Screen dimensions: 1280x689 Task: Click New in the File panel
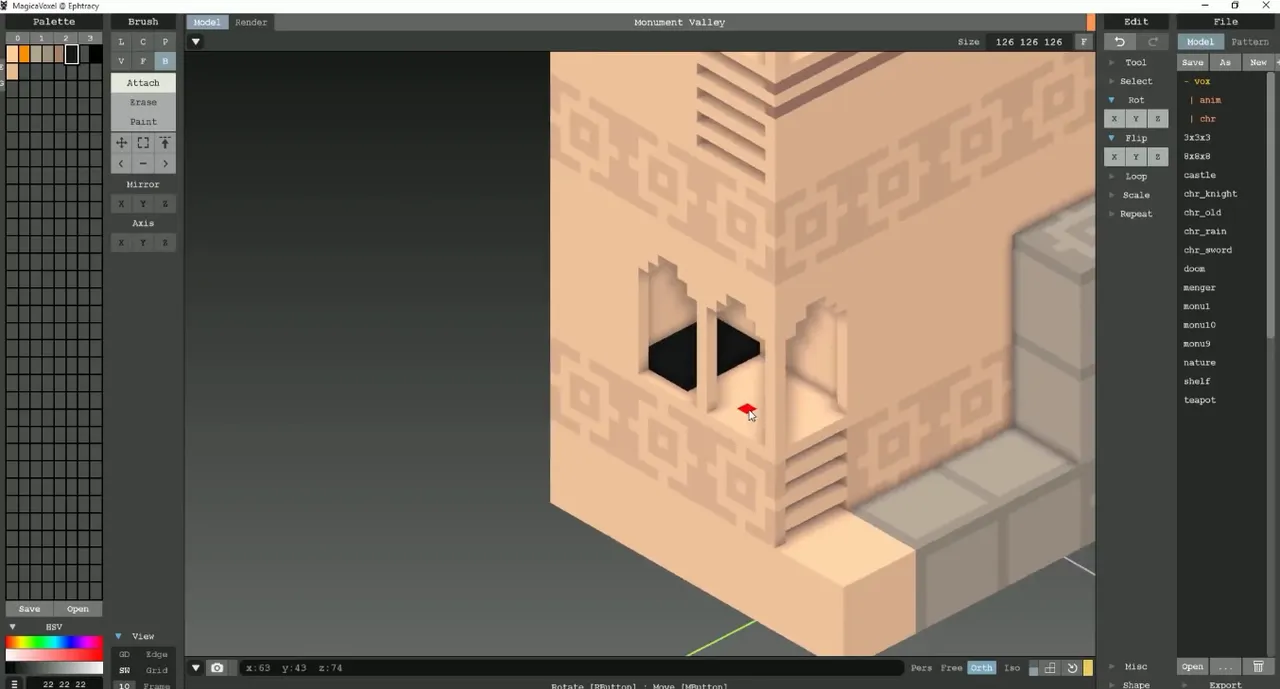1258,62
